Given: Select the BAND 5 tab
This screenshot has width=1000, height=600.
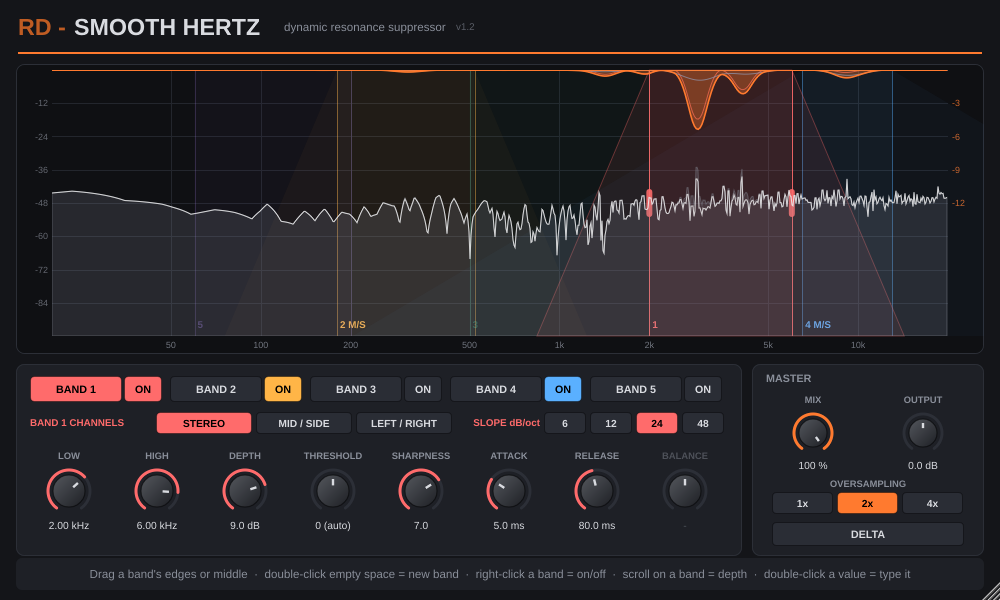Looking at the screenshot, I should point(636,389).
